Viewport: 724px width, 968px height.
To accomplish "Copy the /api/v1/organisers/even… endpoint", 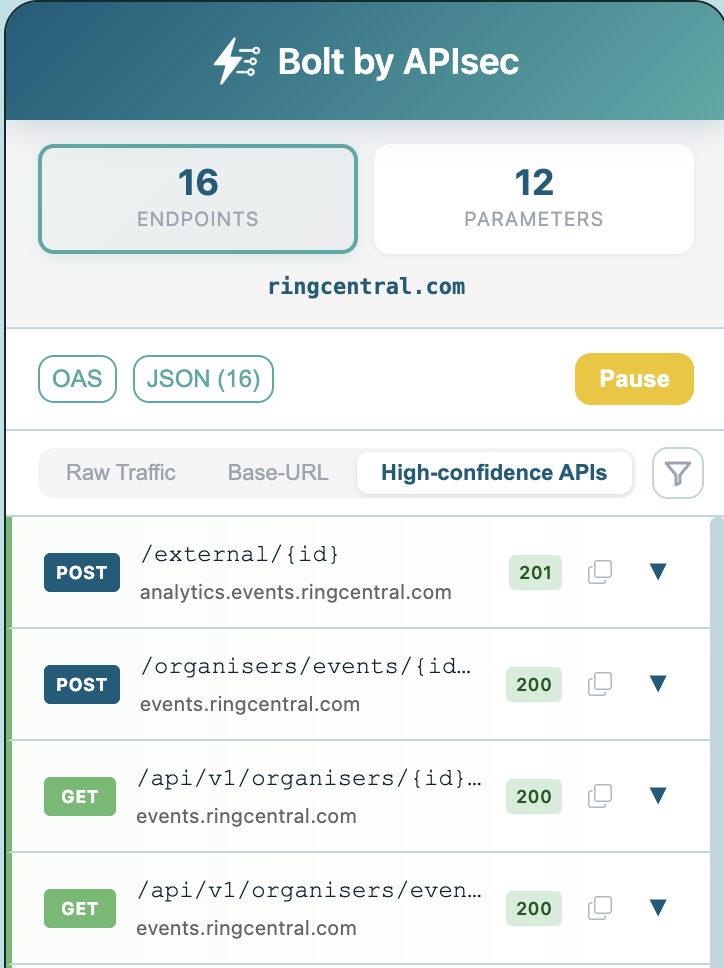I will [x=599, y=908].
